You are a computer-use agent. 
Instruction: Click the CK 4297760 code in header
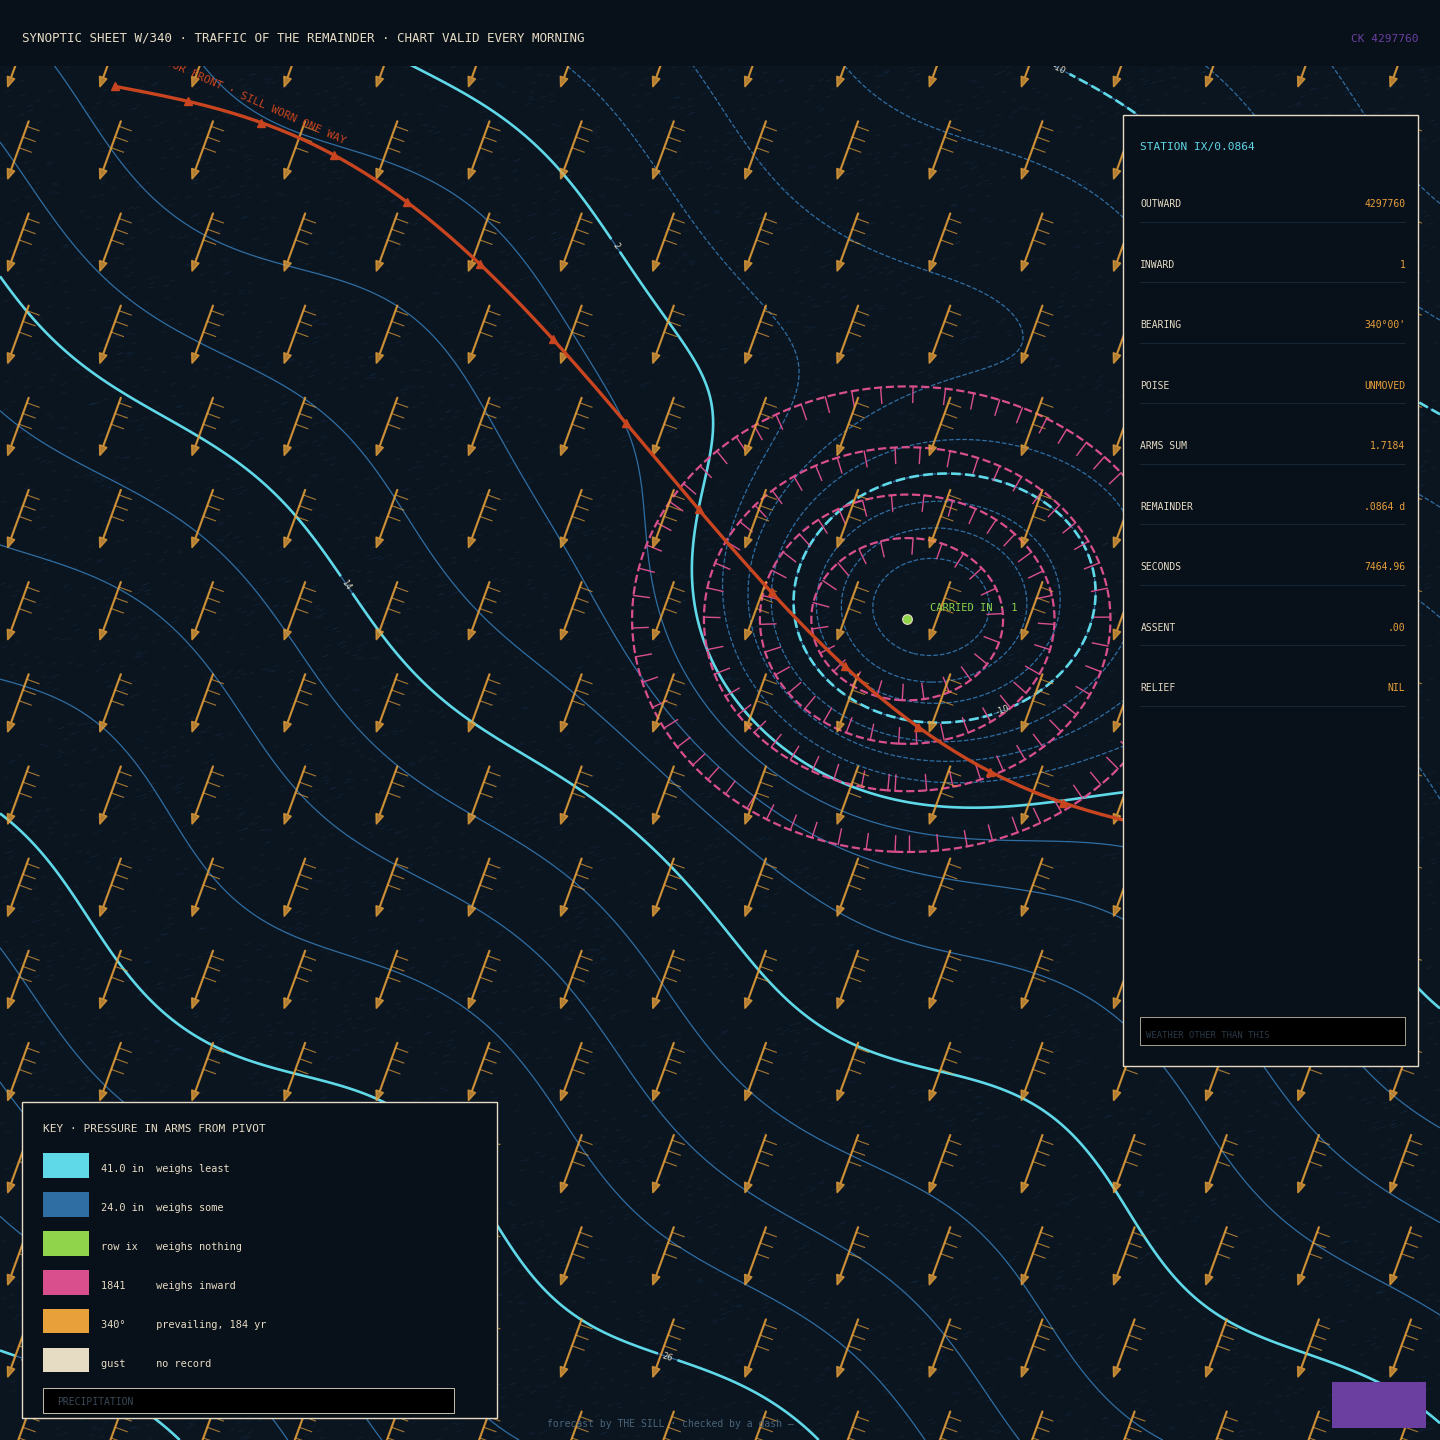click(1384, 39)
